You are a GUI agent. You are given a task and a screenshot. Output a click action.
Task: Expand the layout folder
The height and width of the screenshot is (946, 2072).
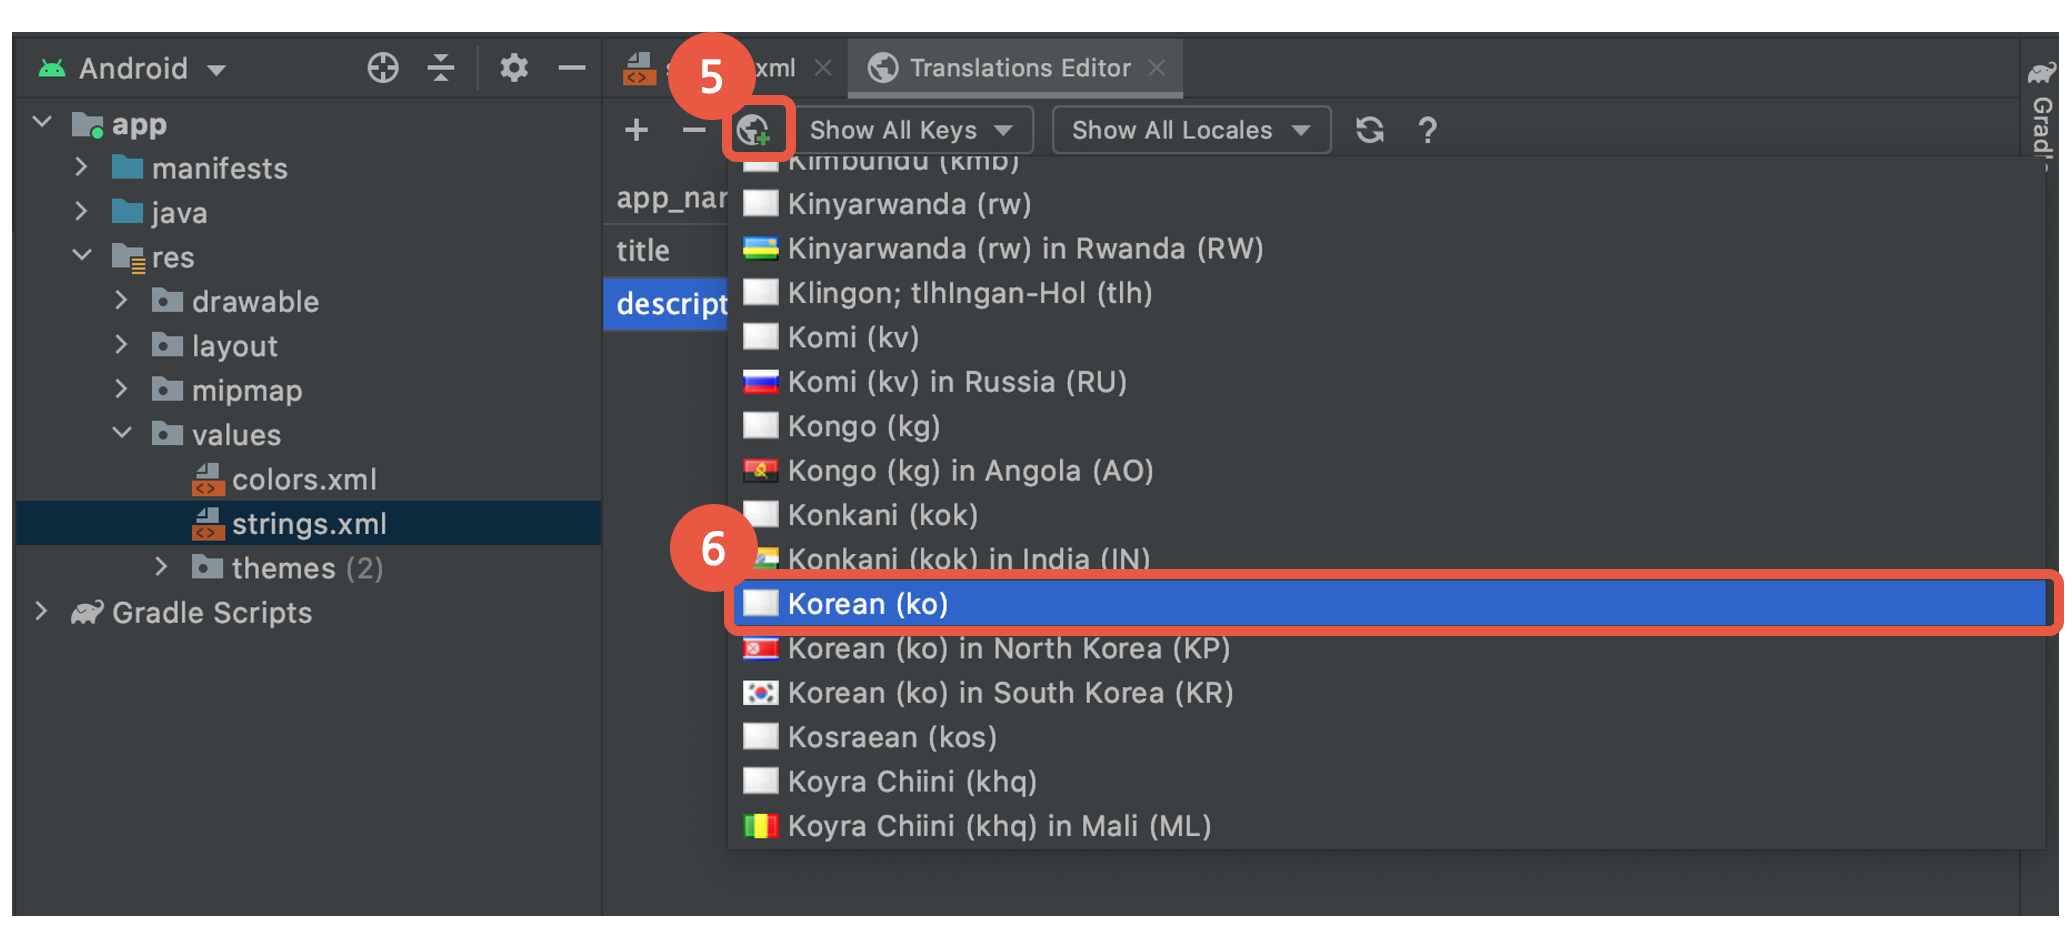[x=121, y=344]
